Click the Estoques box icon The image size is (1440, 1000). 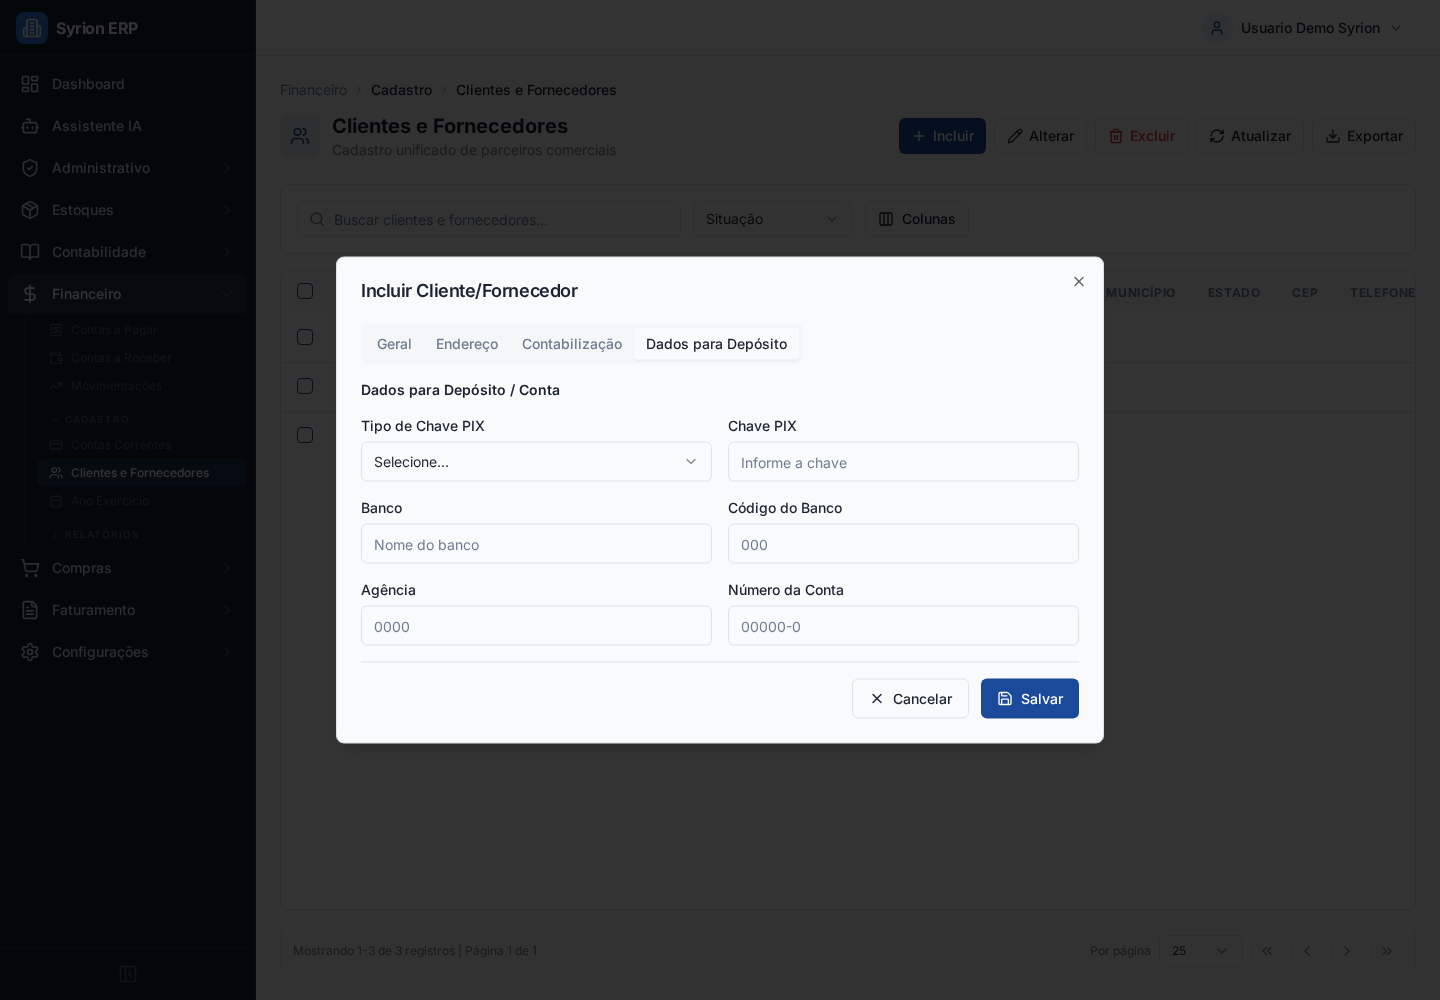[30, 210]
